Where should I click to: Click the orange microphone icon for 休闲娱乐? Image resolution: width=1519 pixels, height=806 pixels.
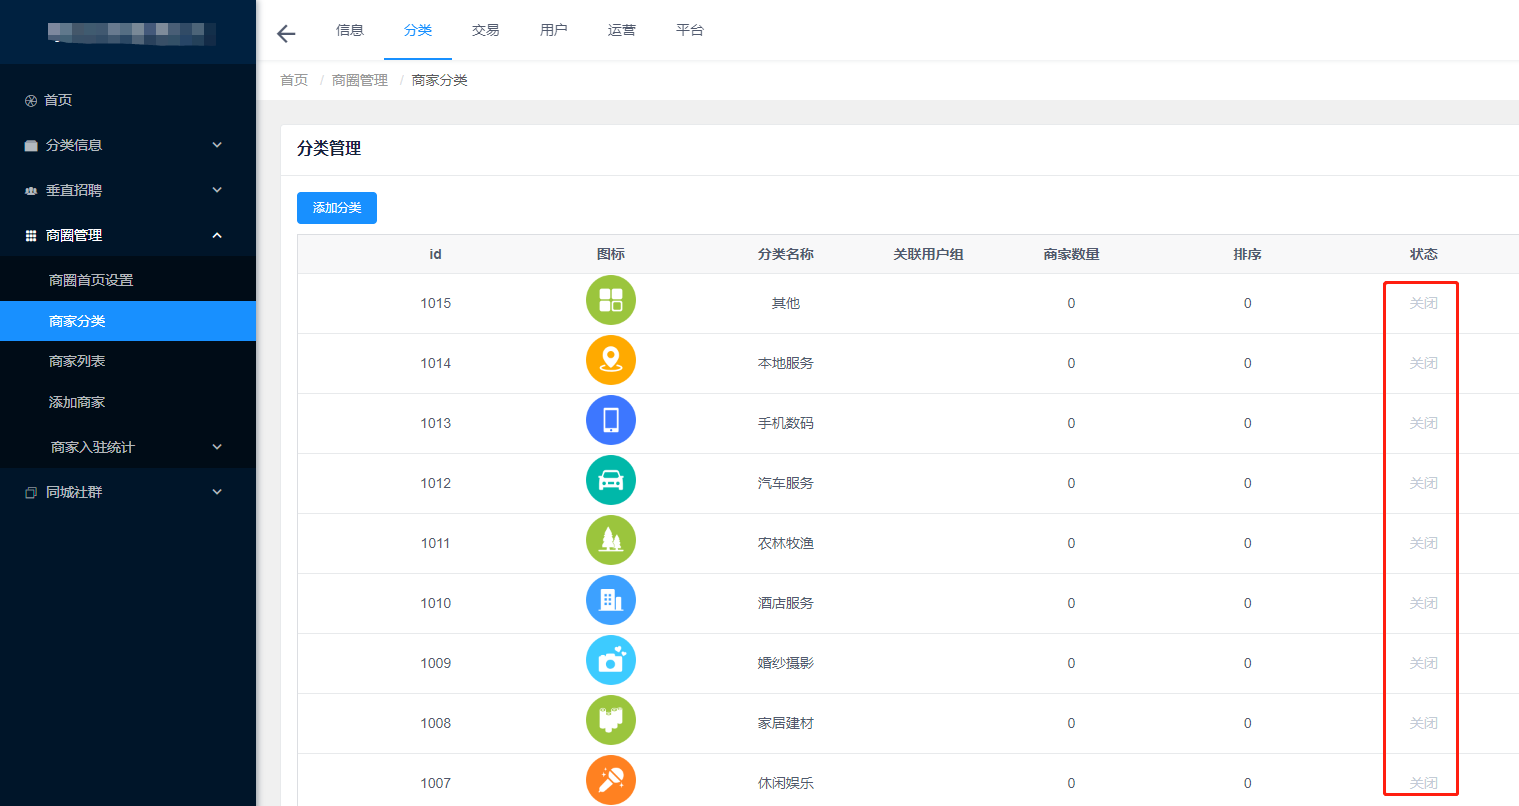tap(611, 780)
